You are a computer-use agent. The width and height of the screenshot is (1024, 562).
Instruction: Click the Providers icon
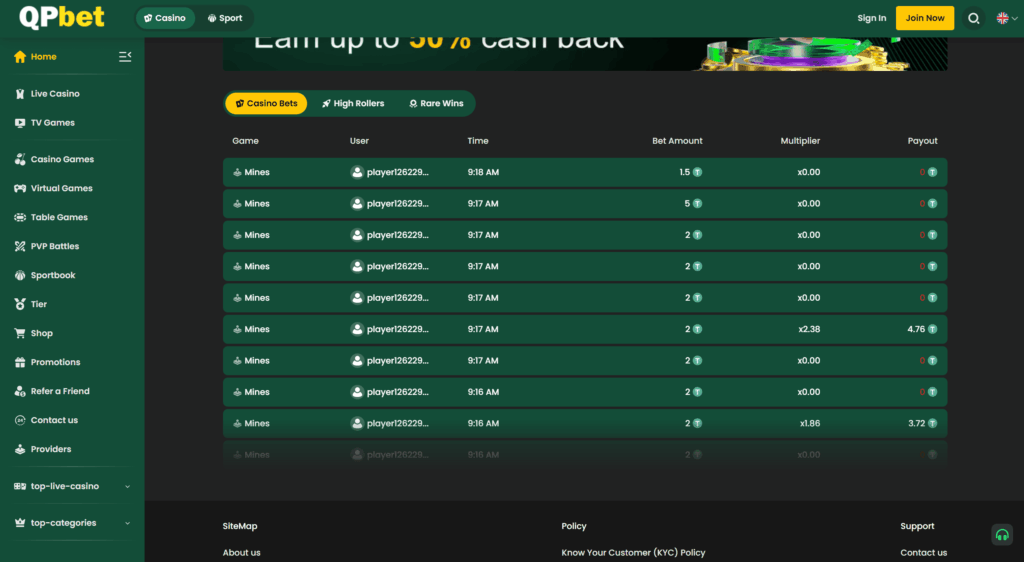click(x=20, y=449)
